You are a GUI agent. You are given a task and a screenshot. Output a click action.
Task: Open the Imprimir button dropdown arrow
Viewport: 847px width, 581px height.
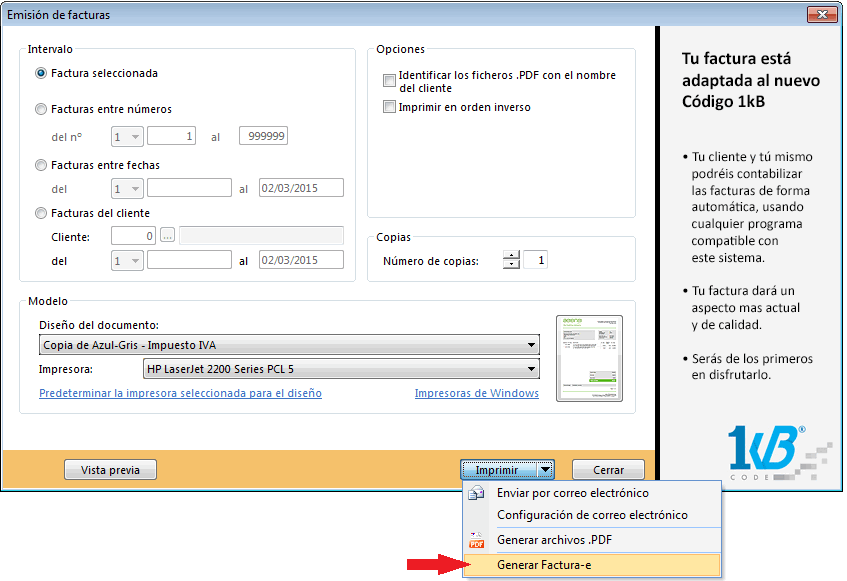point(544,470)
